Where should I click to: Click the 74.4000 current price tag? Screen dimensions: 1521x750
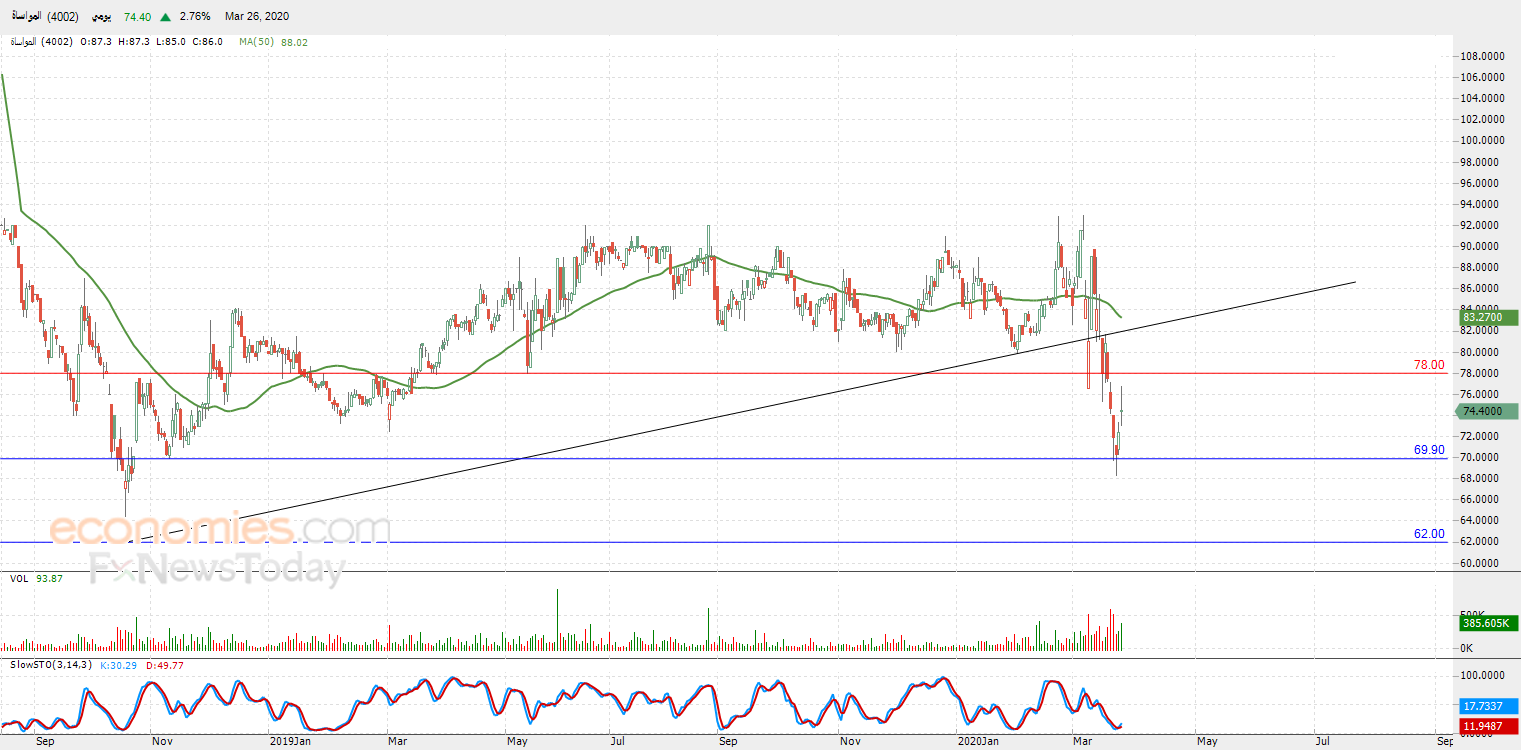(1489, 411)
